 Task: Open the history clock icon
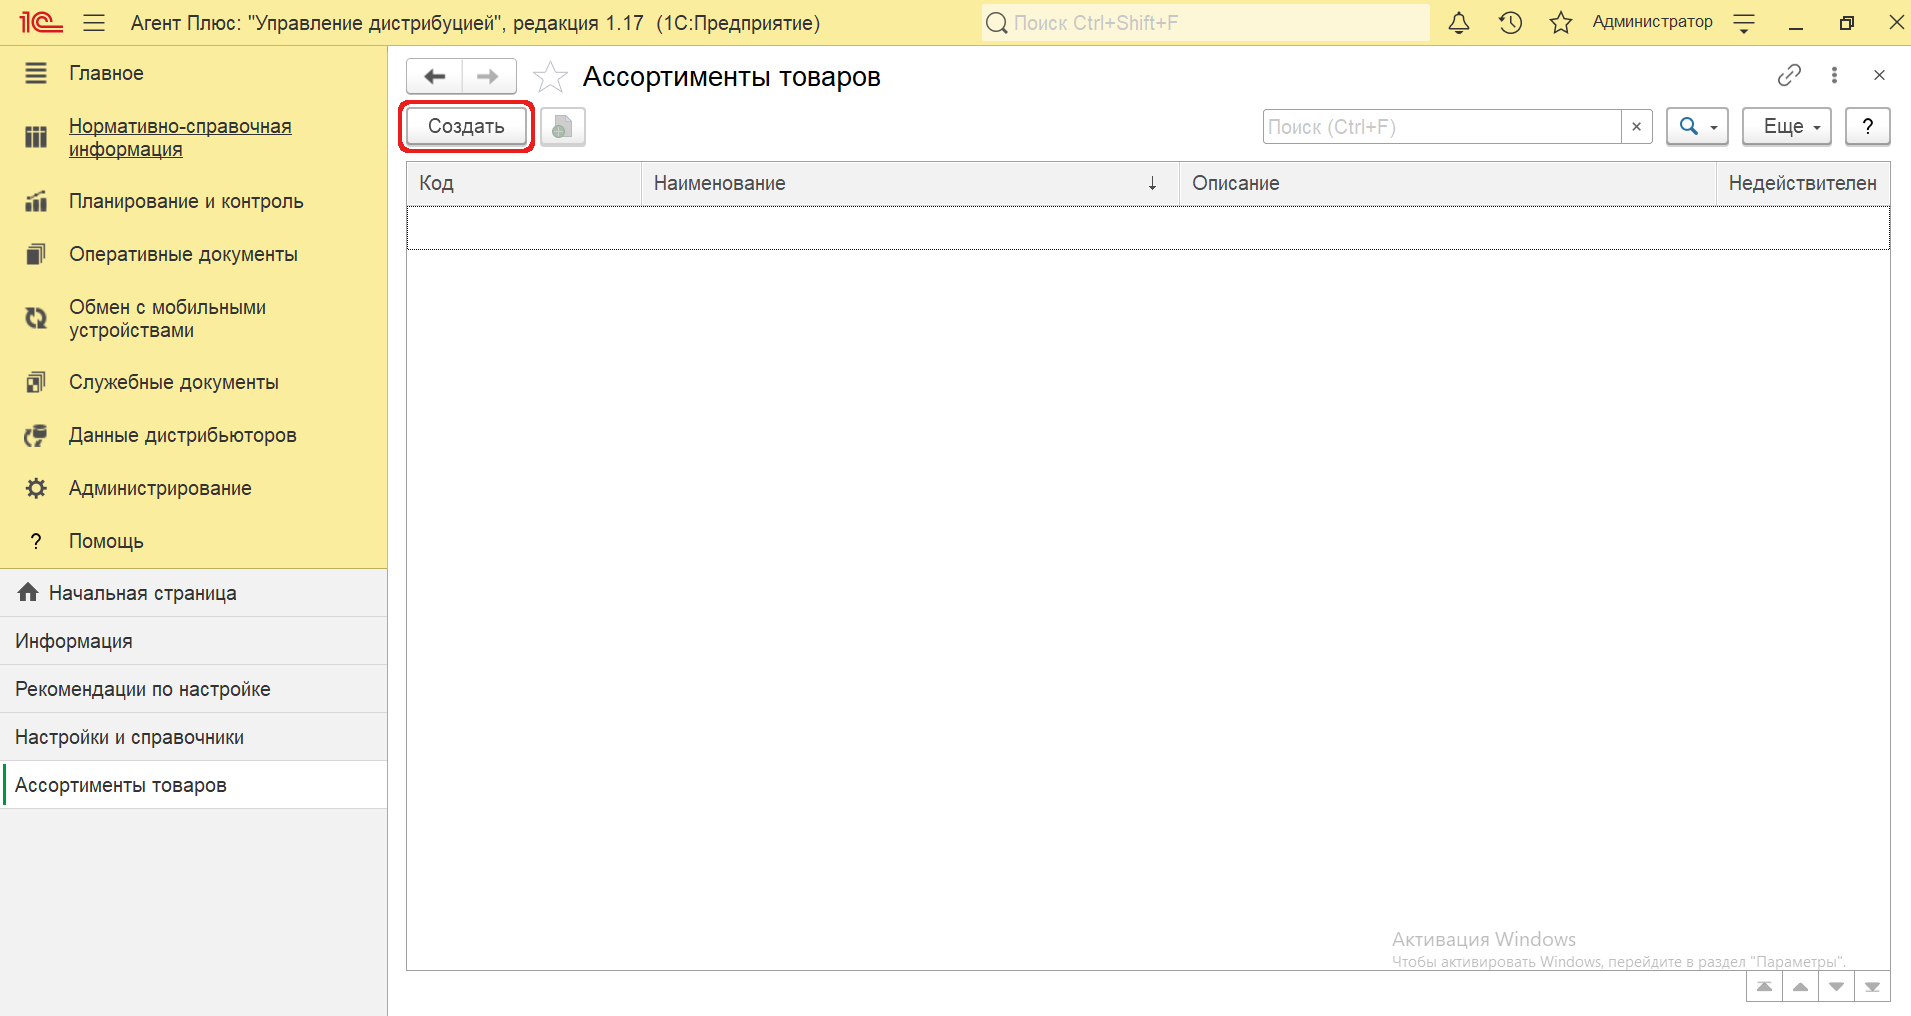[1510, 23]
